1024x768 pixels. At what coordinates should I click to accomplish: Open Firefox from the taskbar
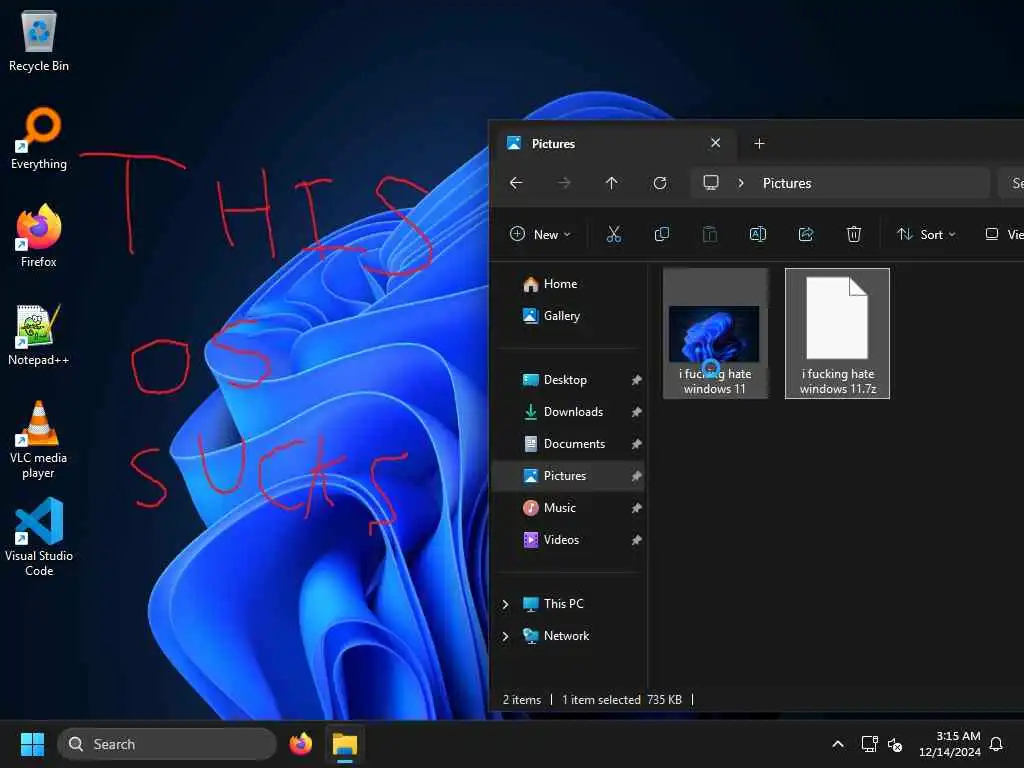click(300, 744)
